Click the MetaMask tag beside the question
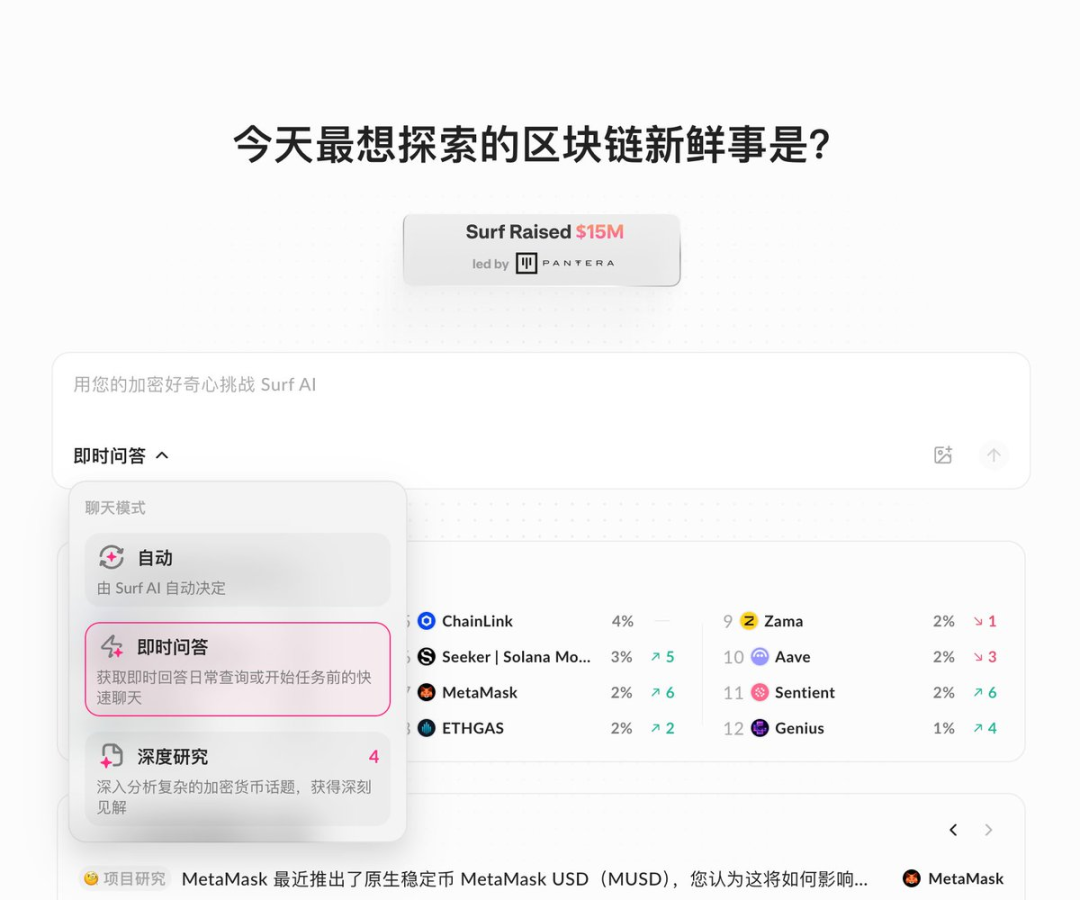Screen dimensions: 1080x900 (x=954, y=879)
